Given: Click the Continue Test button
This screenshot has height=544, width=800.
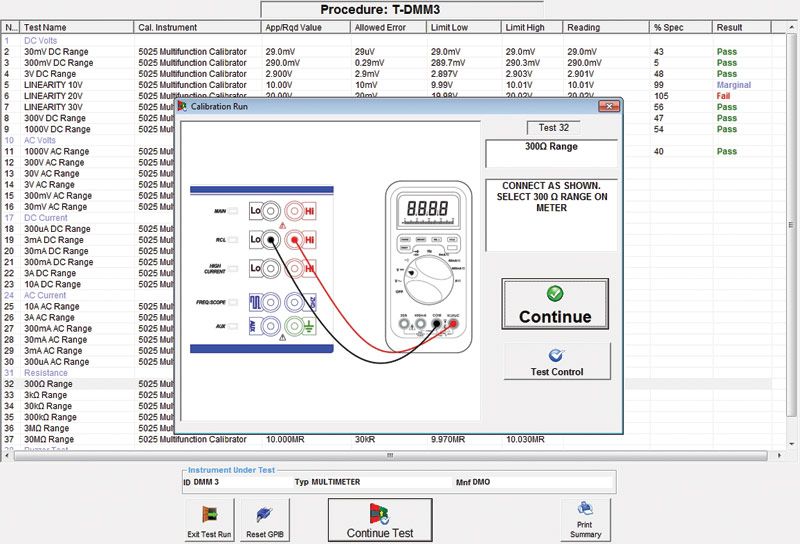Looking at the screenshot, I should [380, 520].
